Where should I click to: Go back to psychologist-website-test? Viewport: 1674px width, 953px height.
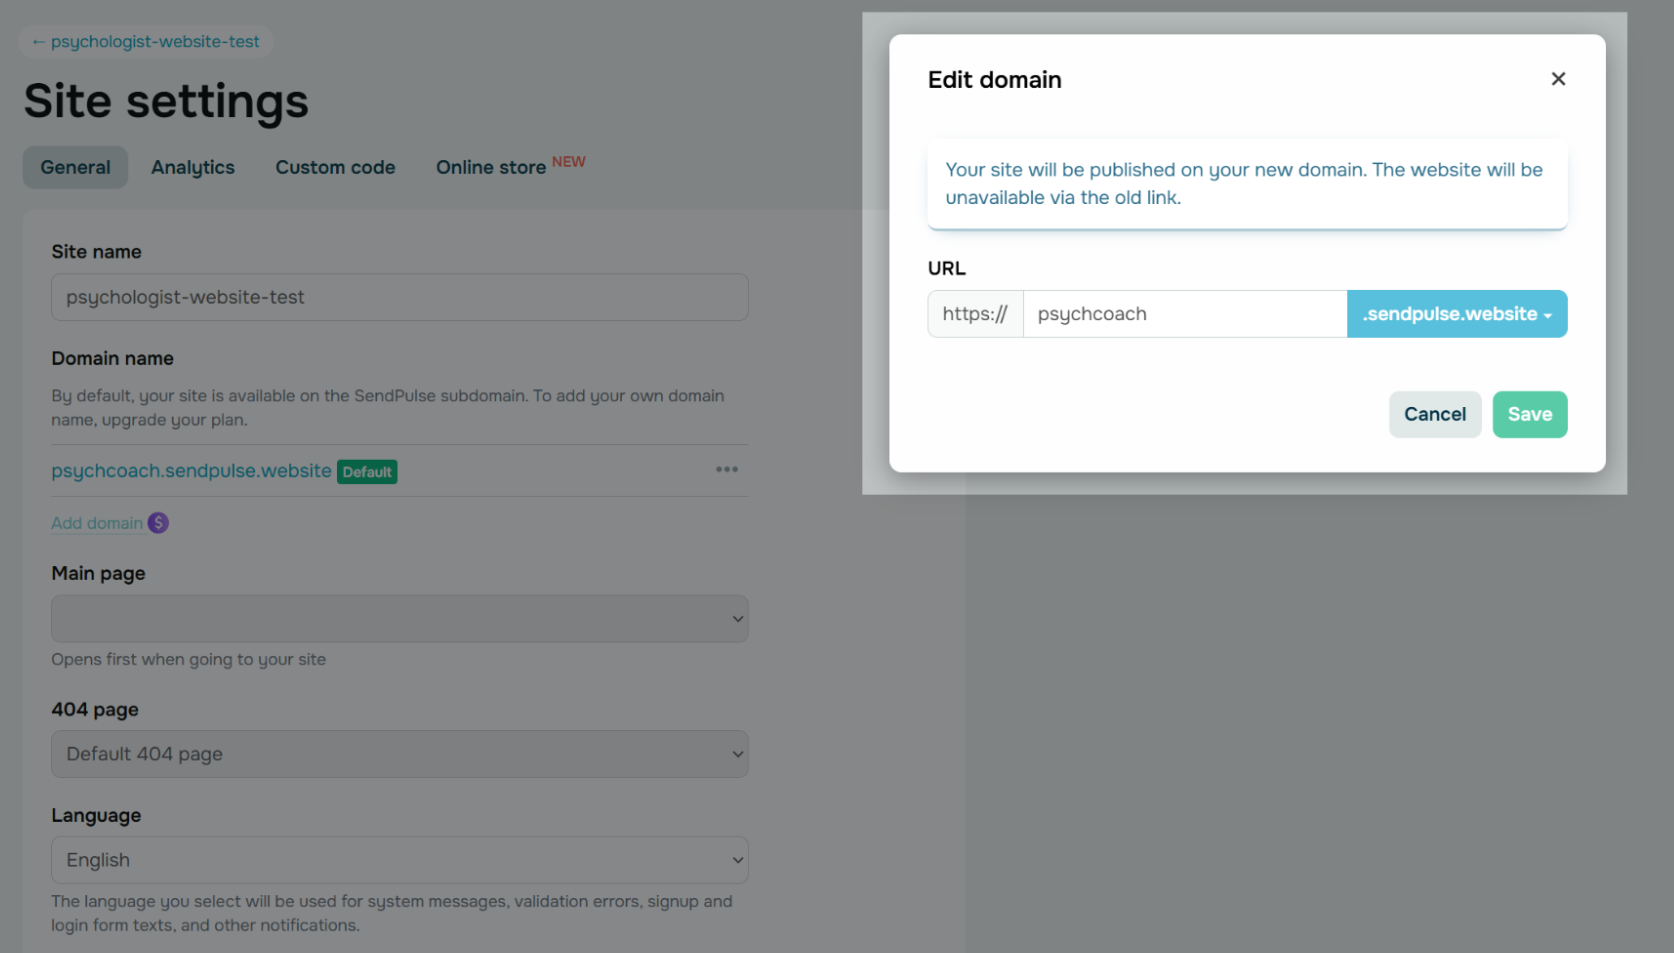tap(146, 41)
